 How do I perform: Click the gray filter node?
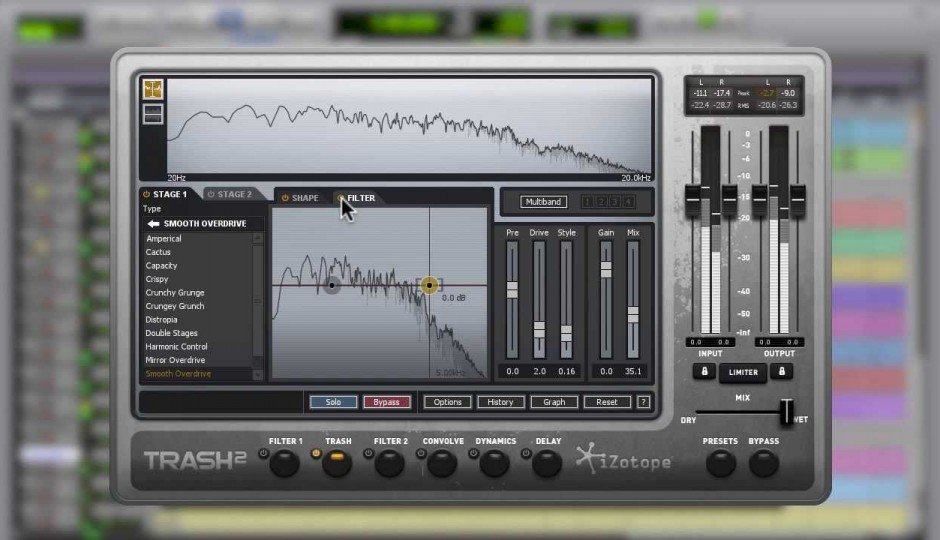pos(332,285)
